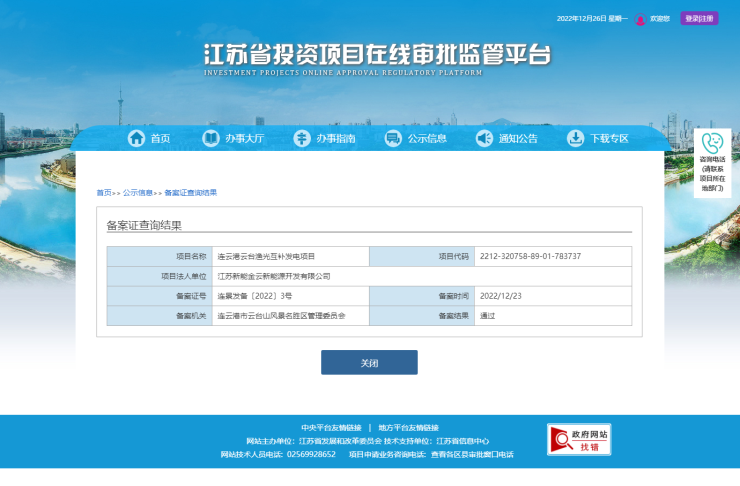Click the 江苏省投资项目在线审批监管平台 site title
740x486 pixels.
click(378, 54)
